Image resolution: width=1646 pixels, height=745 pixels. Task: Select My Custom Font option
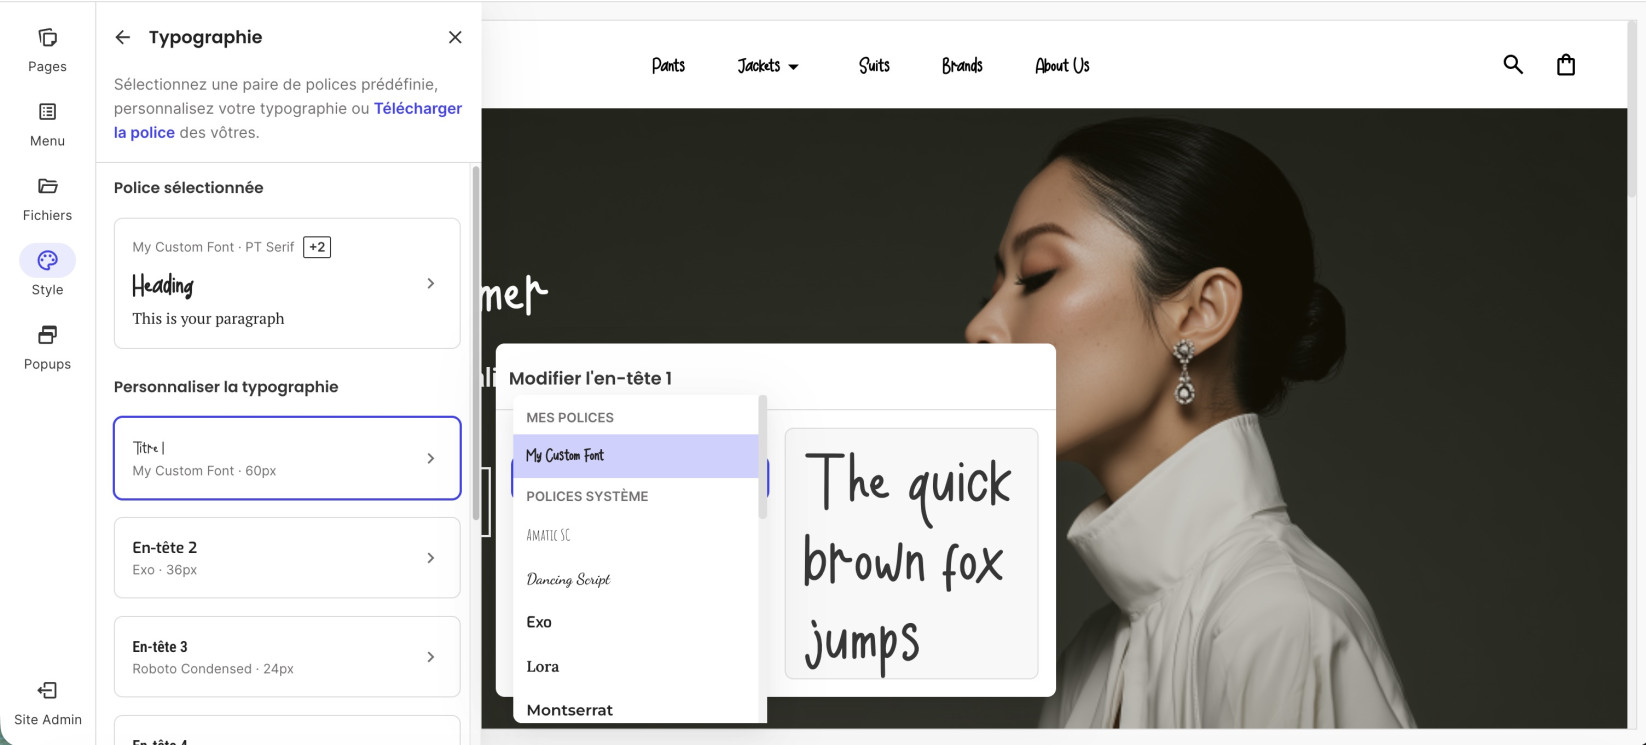point(636,456)
